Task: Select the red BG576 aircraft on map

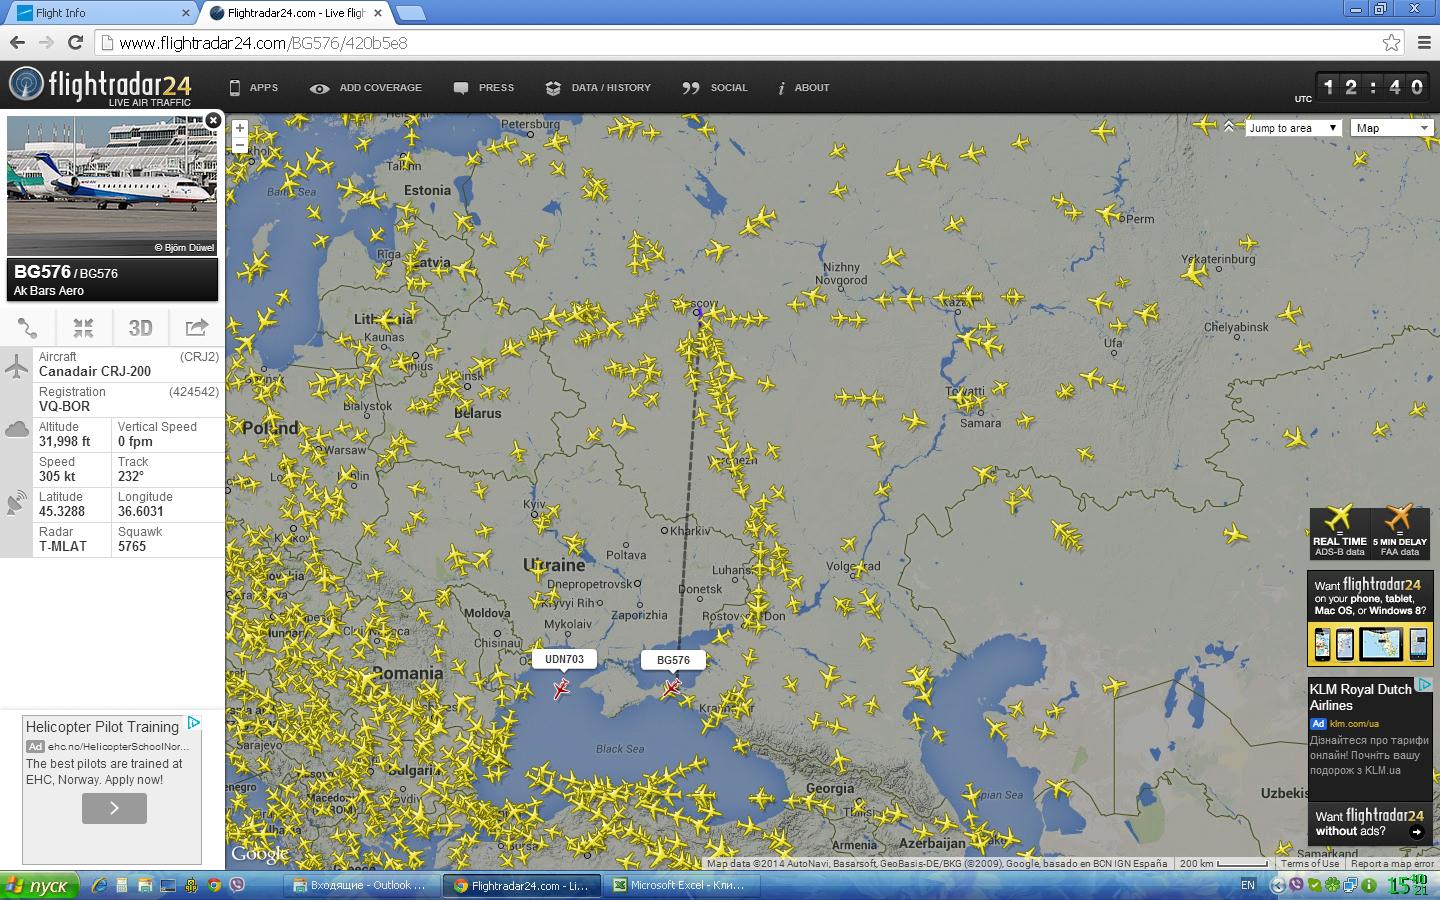Action: pyautogui.click(x=671, y=688)
